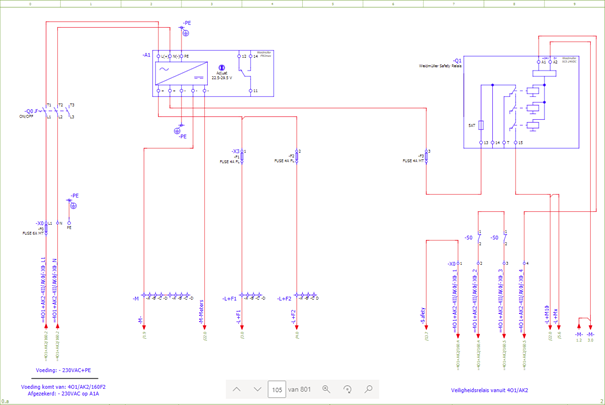Click the 'Voeding: - 230VAC+PE' text
Viewport: 605px width, 405px height.
57,370
